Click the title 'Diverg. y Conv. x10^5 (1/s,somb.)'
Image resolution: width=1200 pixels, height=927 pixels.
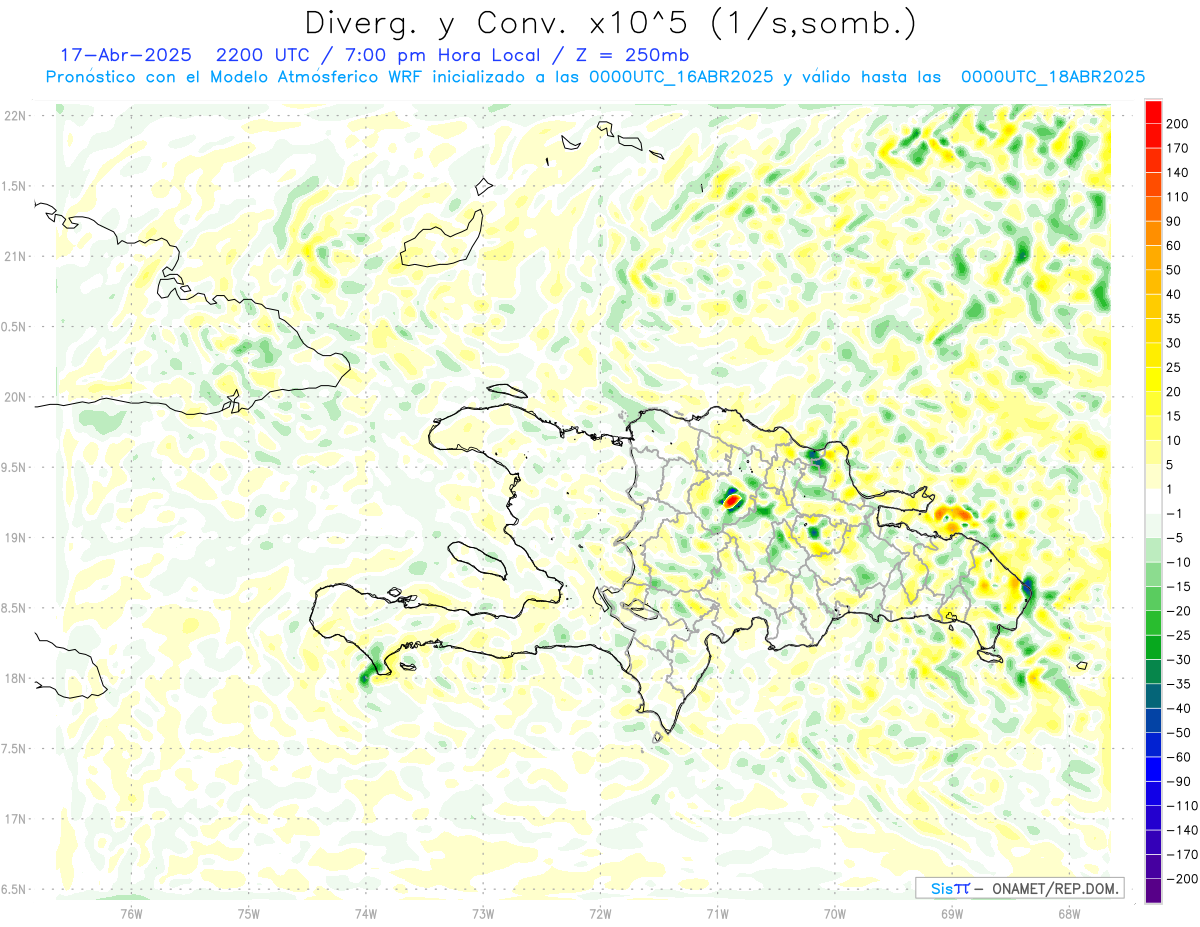(609, 23)
